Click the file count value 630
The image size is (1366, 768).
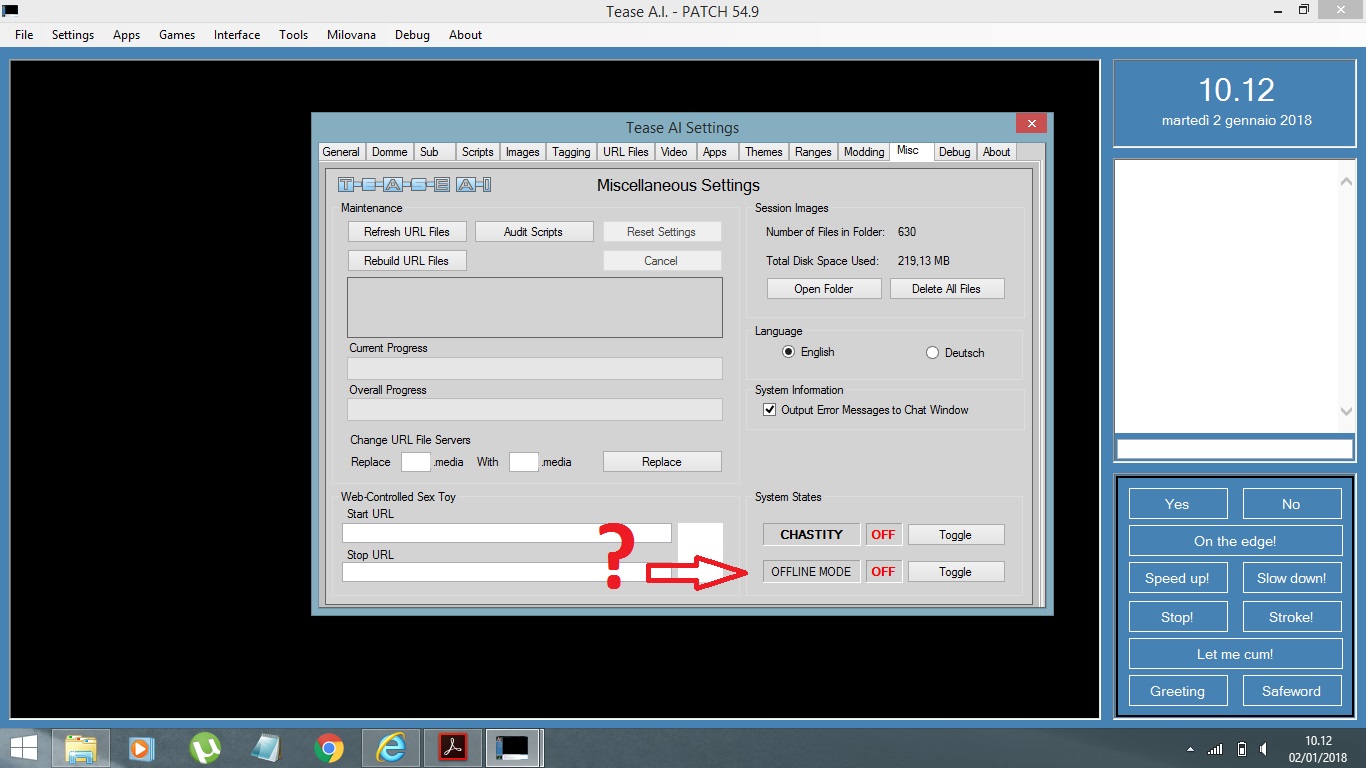907,232
